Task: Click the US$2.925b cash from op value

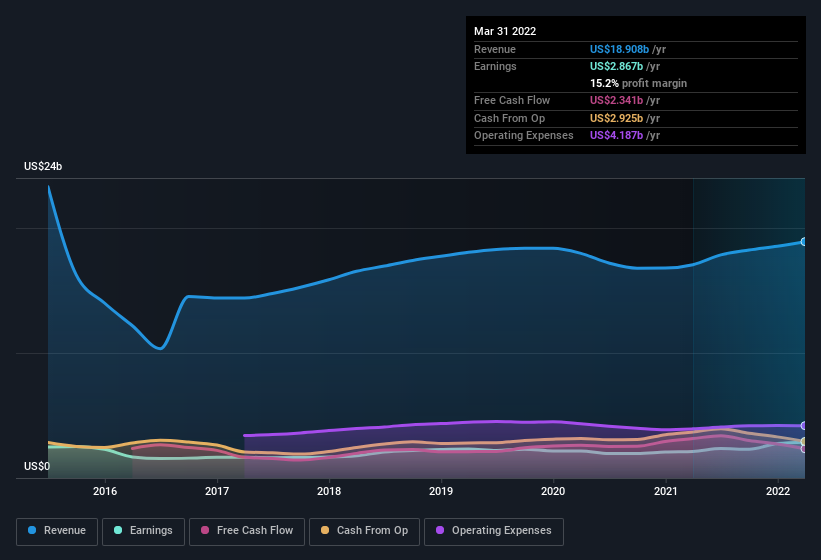Action: (x=616, y=118)
